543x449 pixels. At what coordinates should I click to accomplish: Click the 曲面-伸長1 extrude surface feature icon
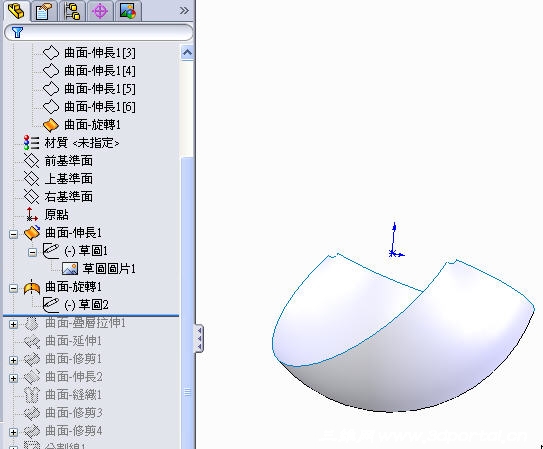[x=32, y=233]
